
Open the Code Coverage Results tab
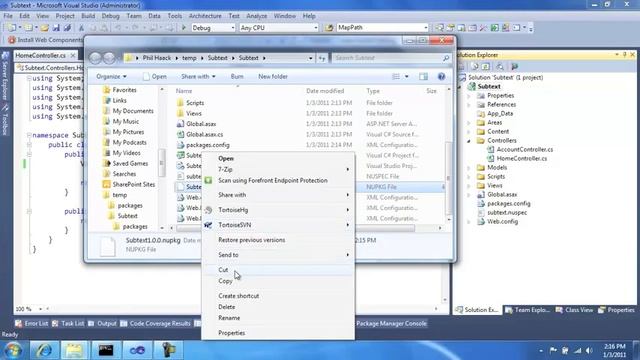tap(156, 324)
